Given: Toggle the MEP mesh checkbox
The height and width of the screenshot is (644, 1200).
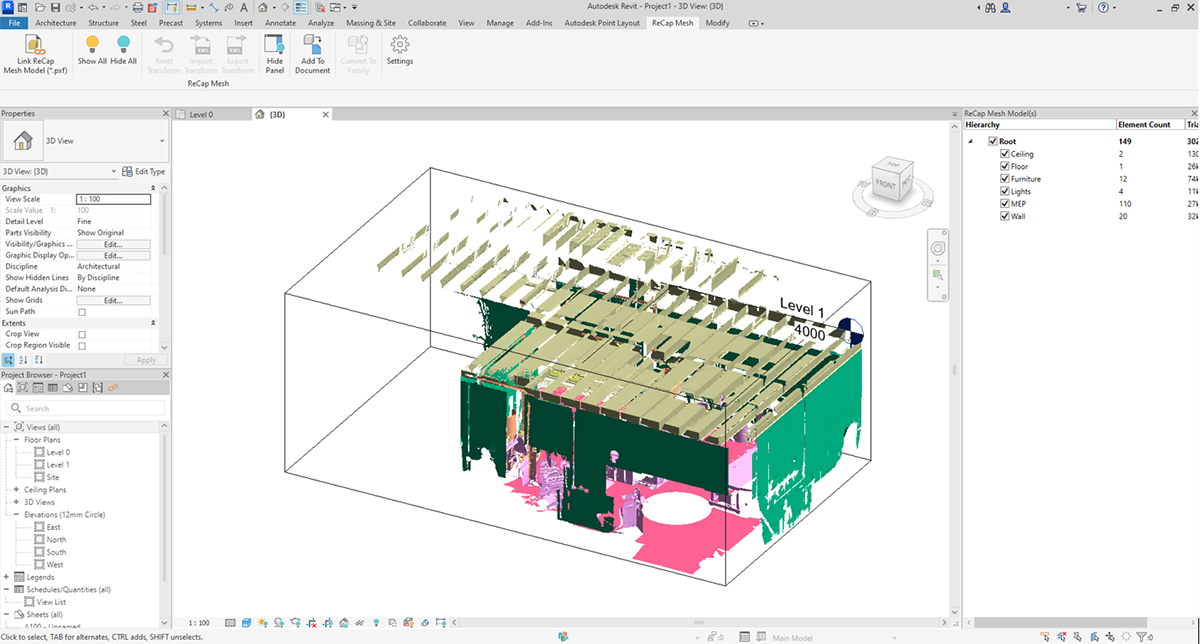Looking at the screenshot, I should pyautogui.click(x=1005, y=203).
